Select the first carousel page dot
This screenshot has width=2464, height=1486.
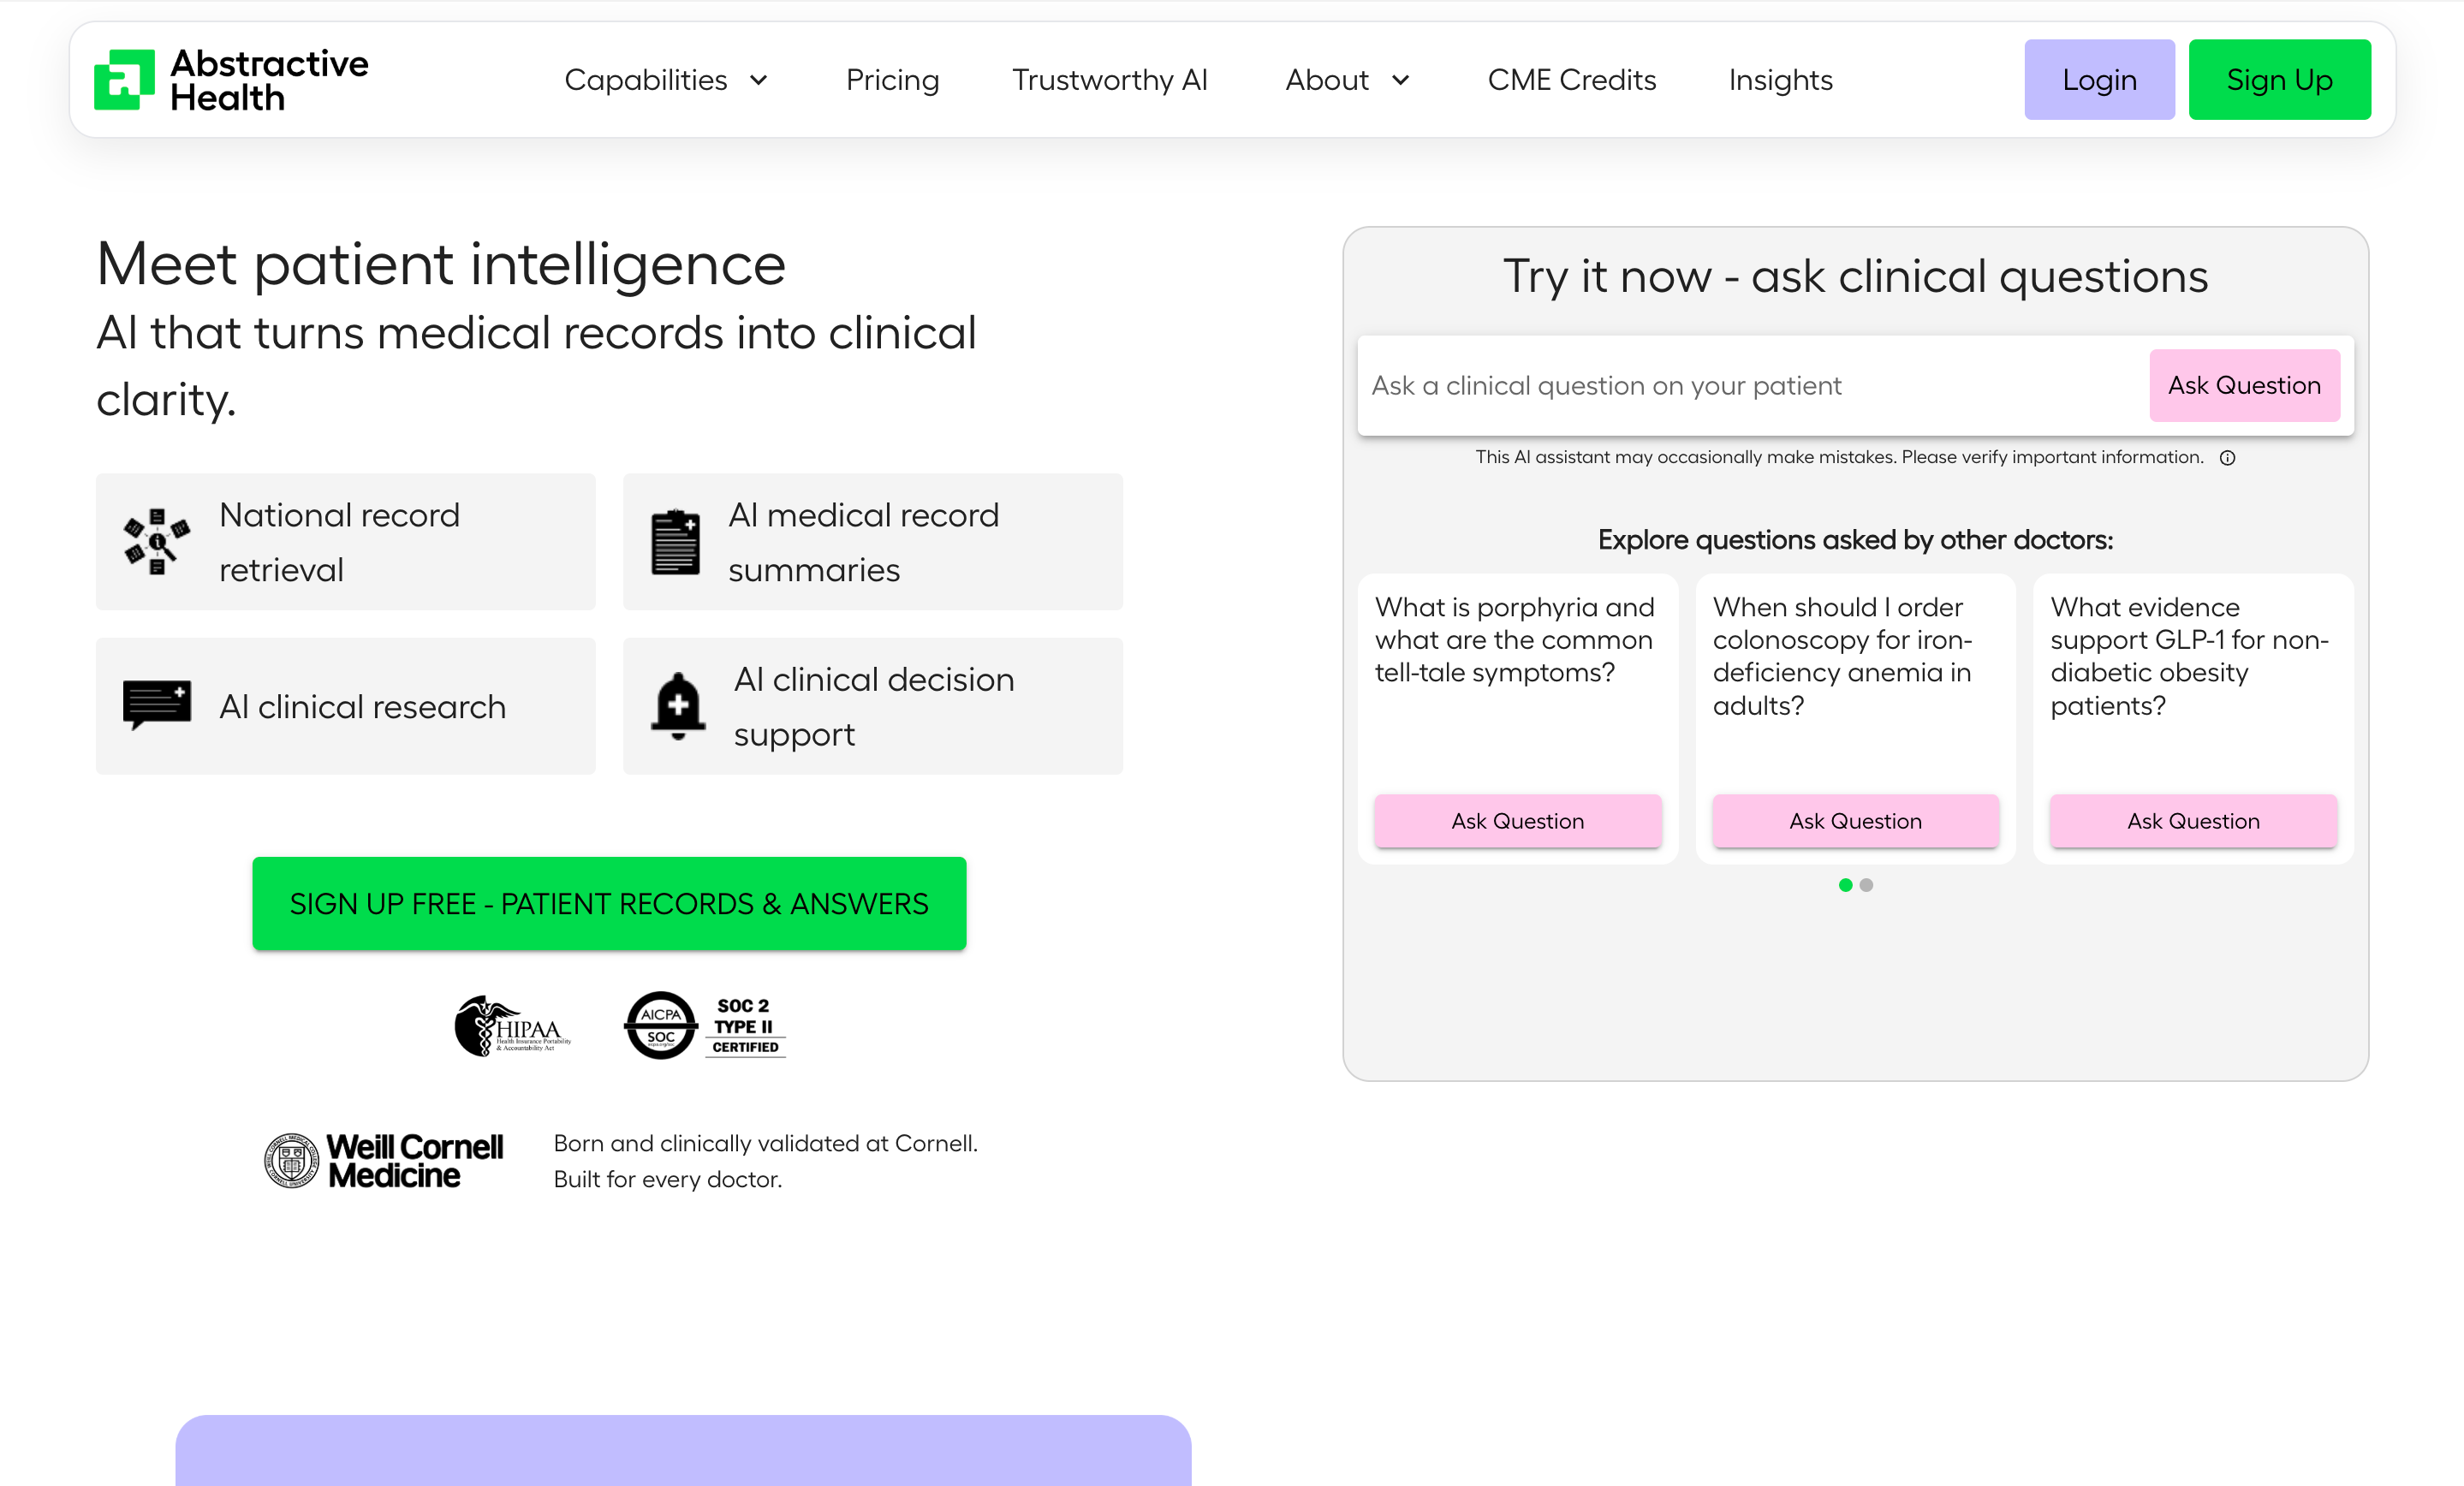(1845, 885)
